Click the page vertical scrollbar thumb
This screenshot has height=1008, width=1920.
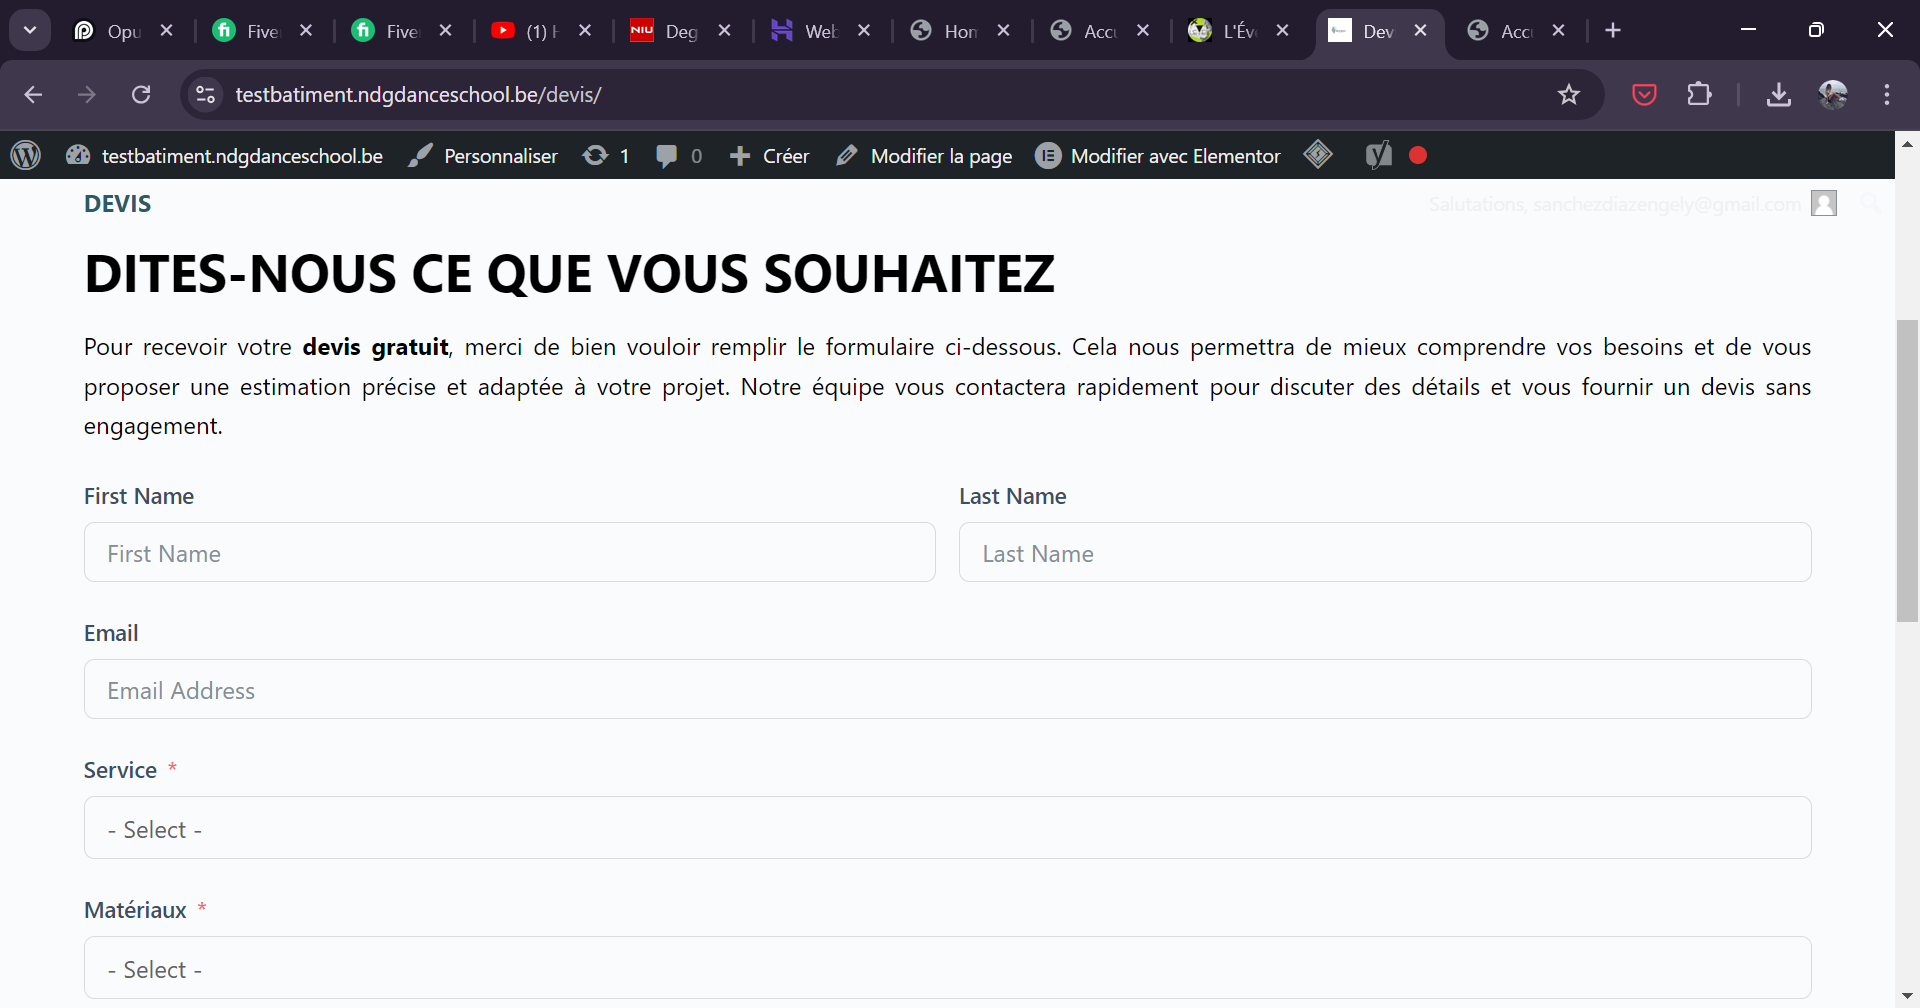[1907, 470]
